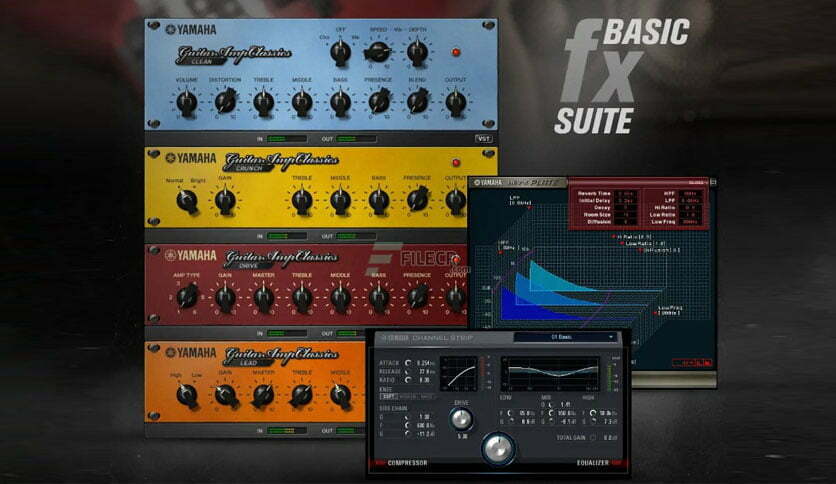The width and height of the screenshot is (836, 484).
Task: Click the Gain knob on the Crunch amp
Action: point(225,200)
